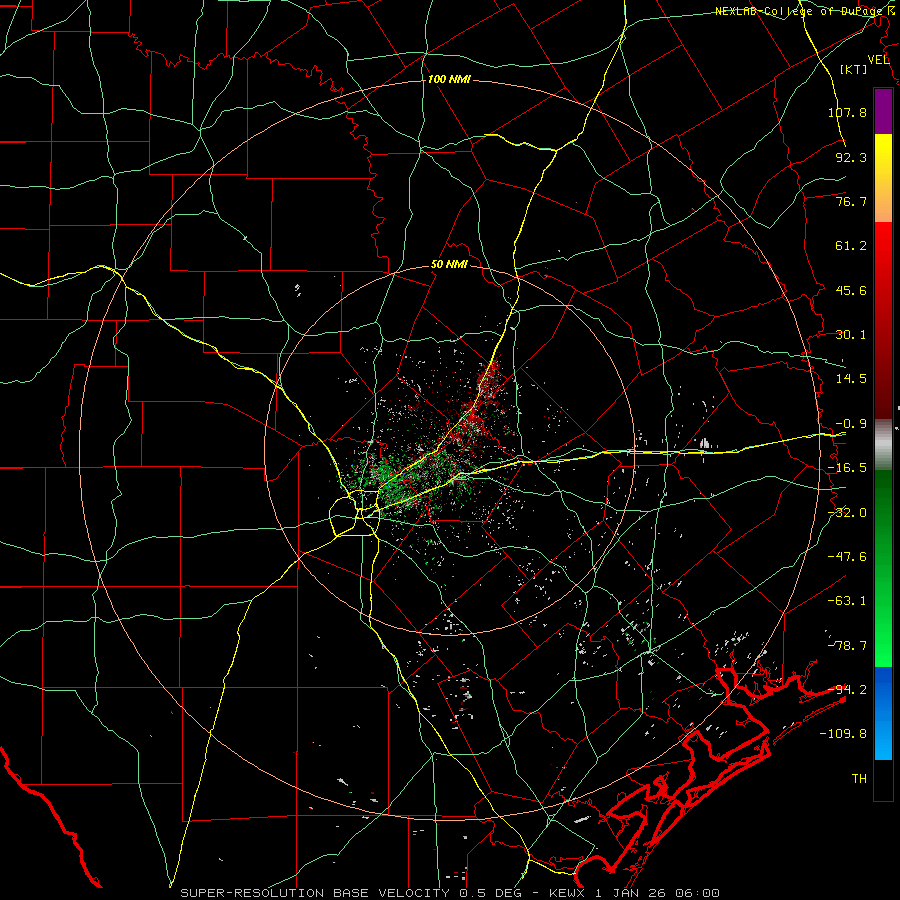Click the [KT] units label
Screen dimensions: 900x900
[854, 69]
